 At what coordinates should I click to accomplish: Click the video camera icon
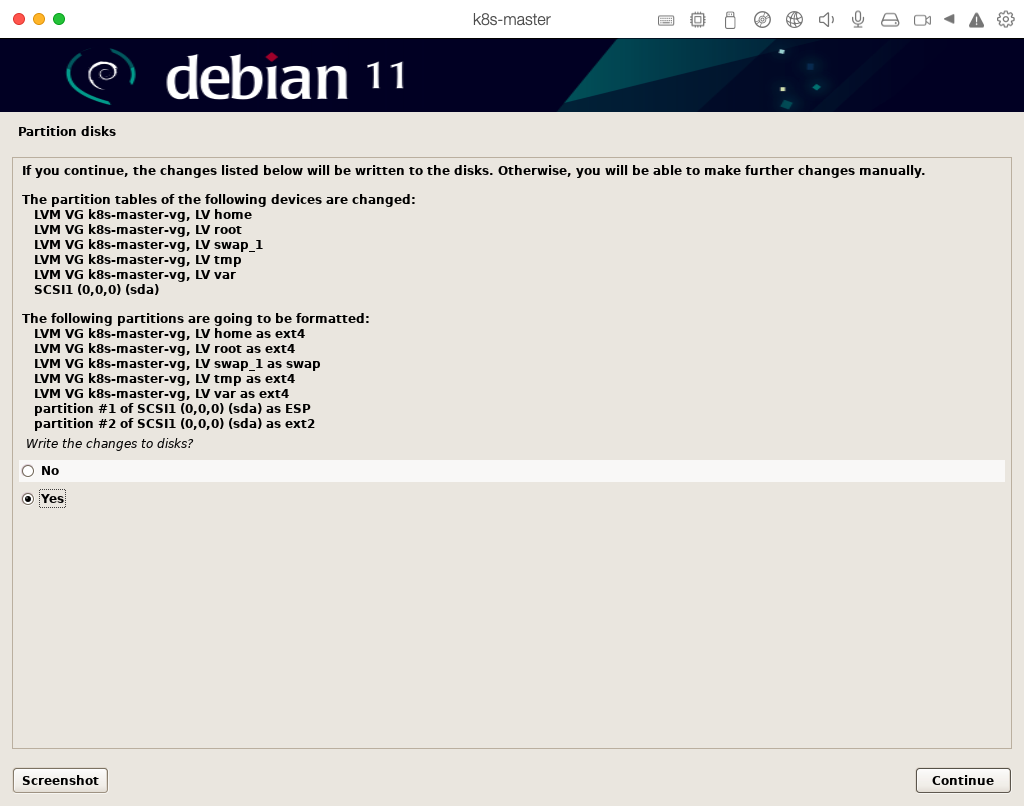(x=922, y=20)
